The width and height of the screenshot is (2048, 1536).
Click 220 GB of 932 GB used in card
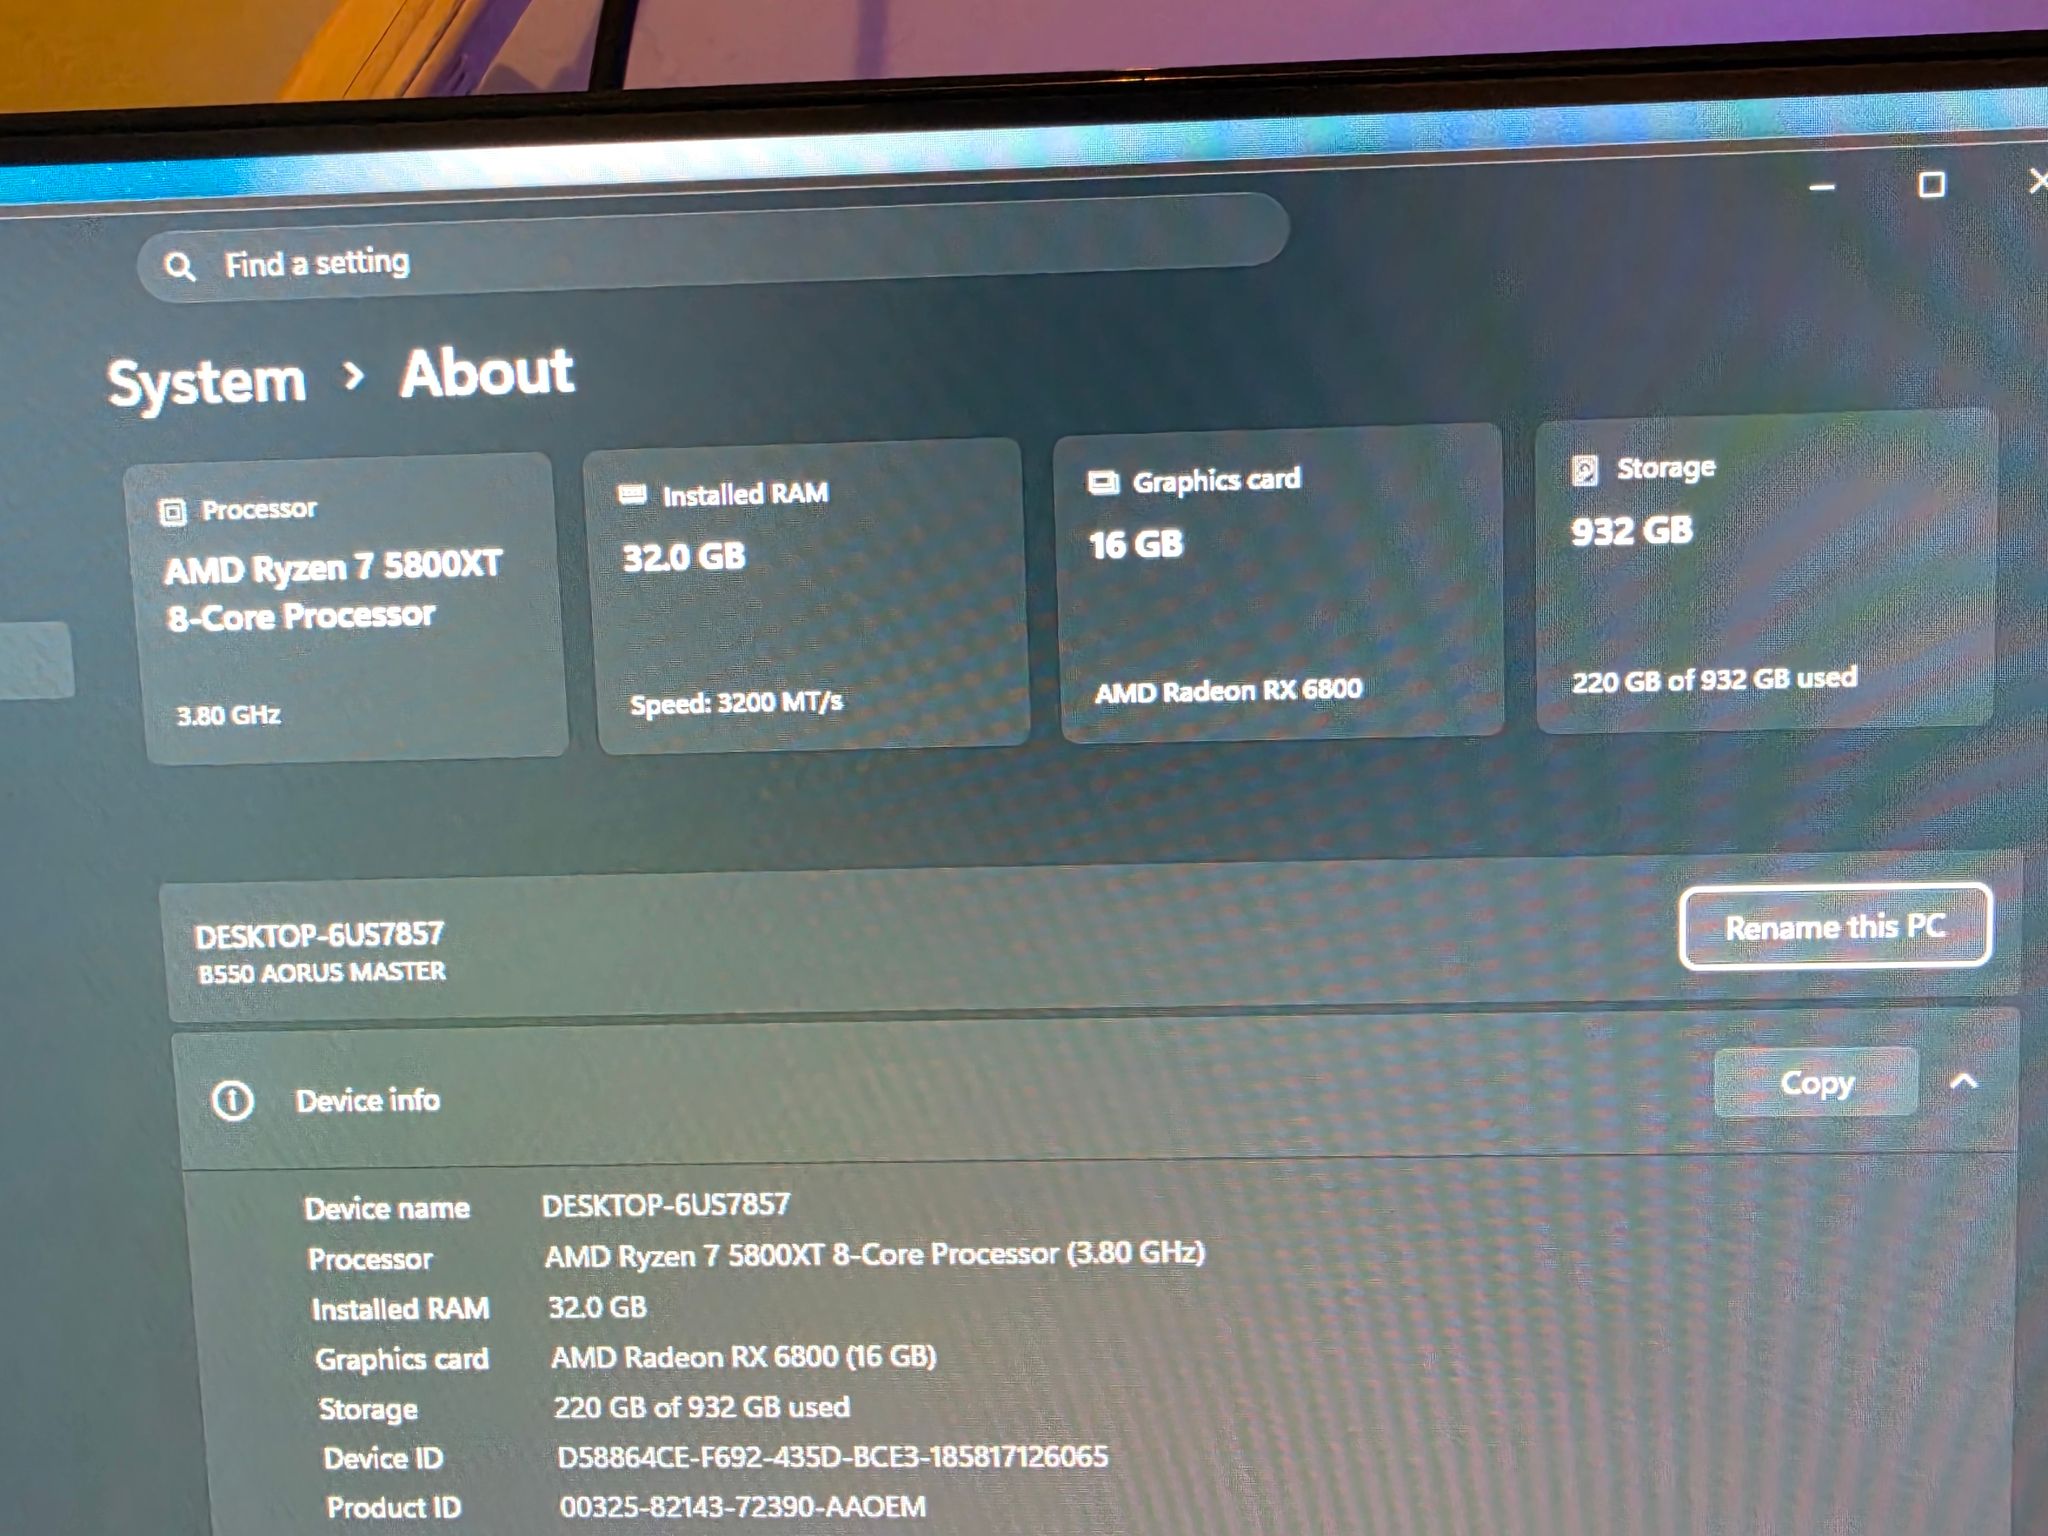pyautogui.click(x=1714, y=680)
